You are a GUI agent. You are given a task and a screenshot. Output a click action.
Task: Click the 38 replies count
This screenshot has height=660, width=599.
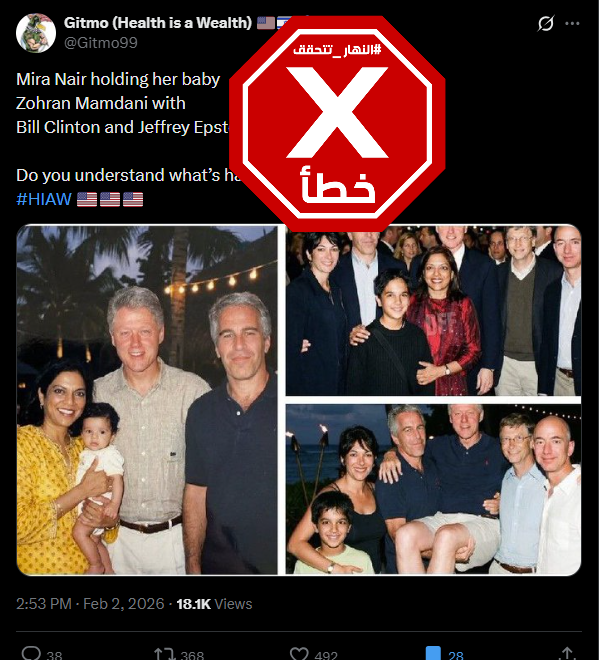(x=54, y=655)
